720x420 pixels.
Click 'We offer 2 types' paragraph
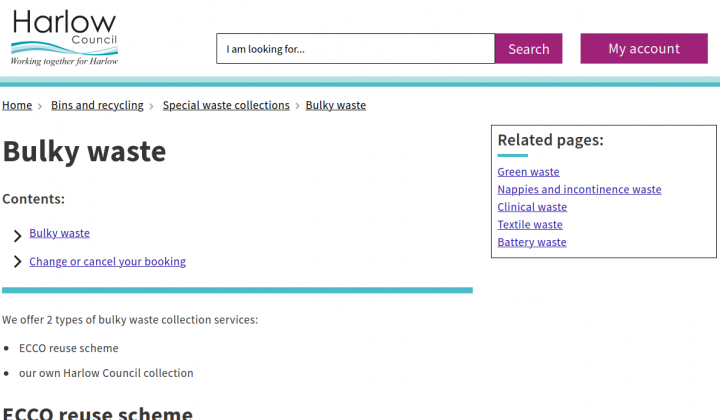coord(130,320)
